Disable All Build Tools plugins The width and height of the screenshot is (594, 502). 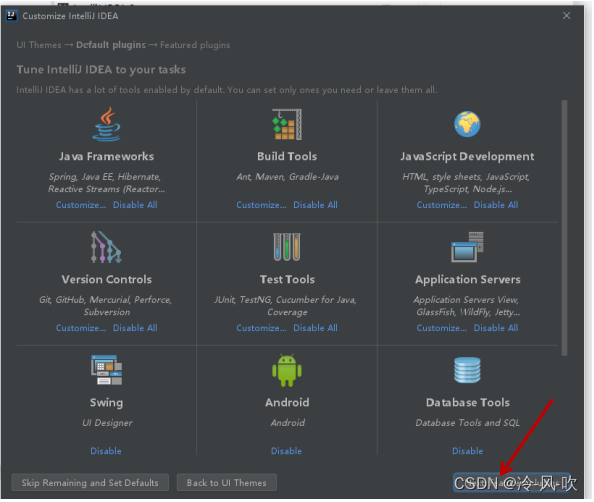tap(316, 205)
